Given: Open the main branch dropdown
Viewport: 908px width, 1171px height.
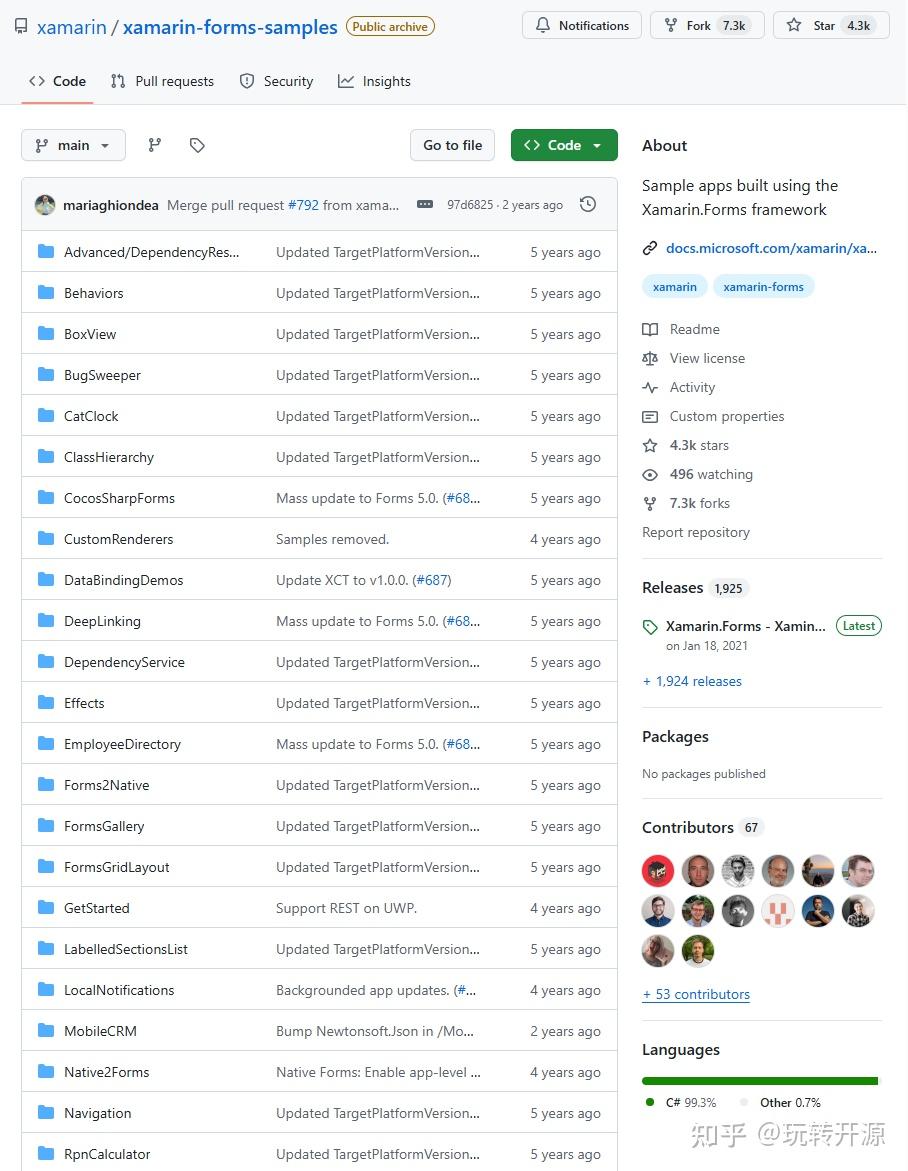Looking at the screenshot, I should (73, 145).
